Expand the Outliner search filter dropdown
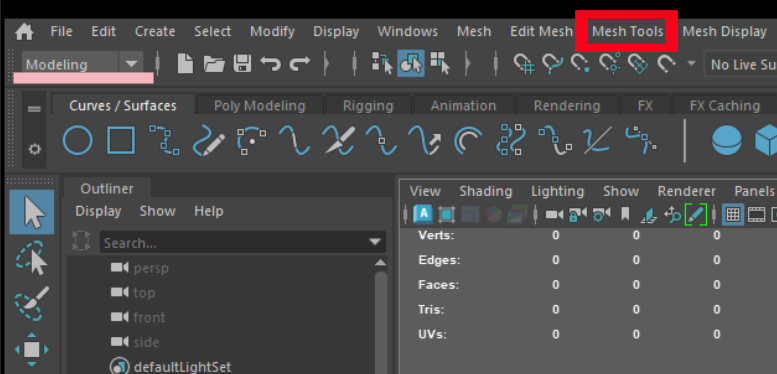The height and width of the screenshot is (374, 777). click(x=376, y=242)
